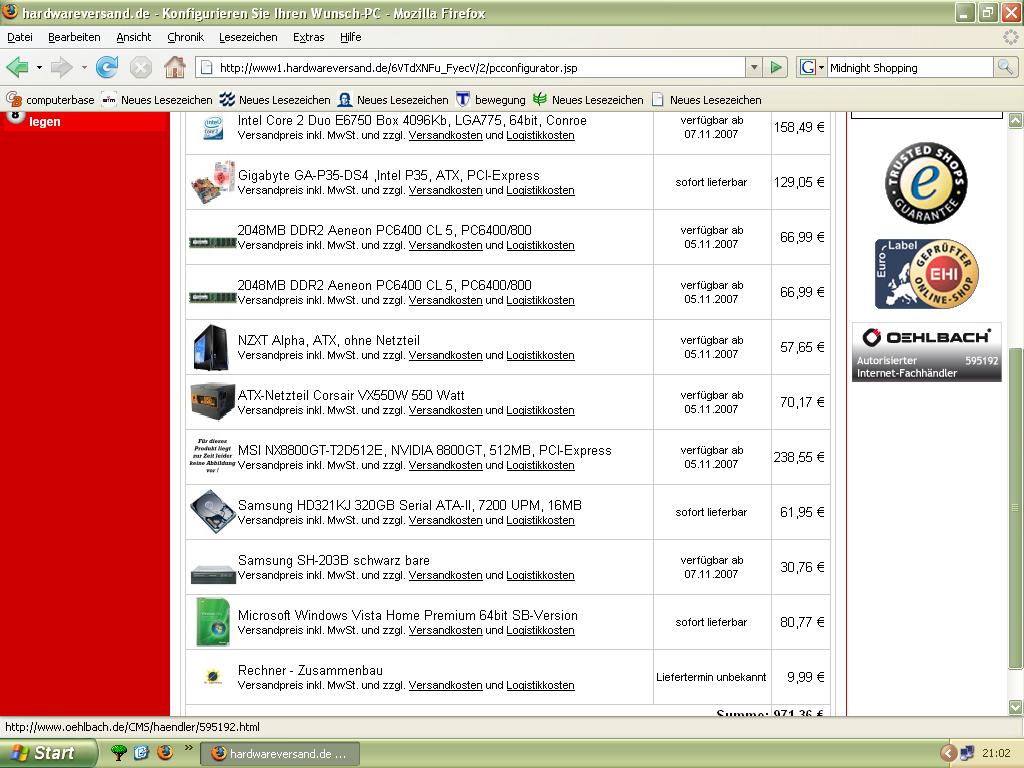The height and width of the screenshot is (768, 1024).
Task: Open the Ansicht menu
Action: pos(134,37)
